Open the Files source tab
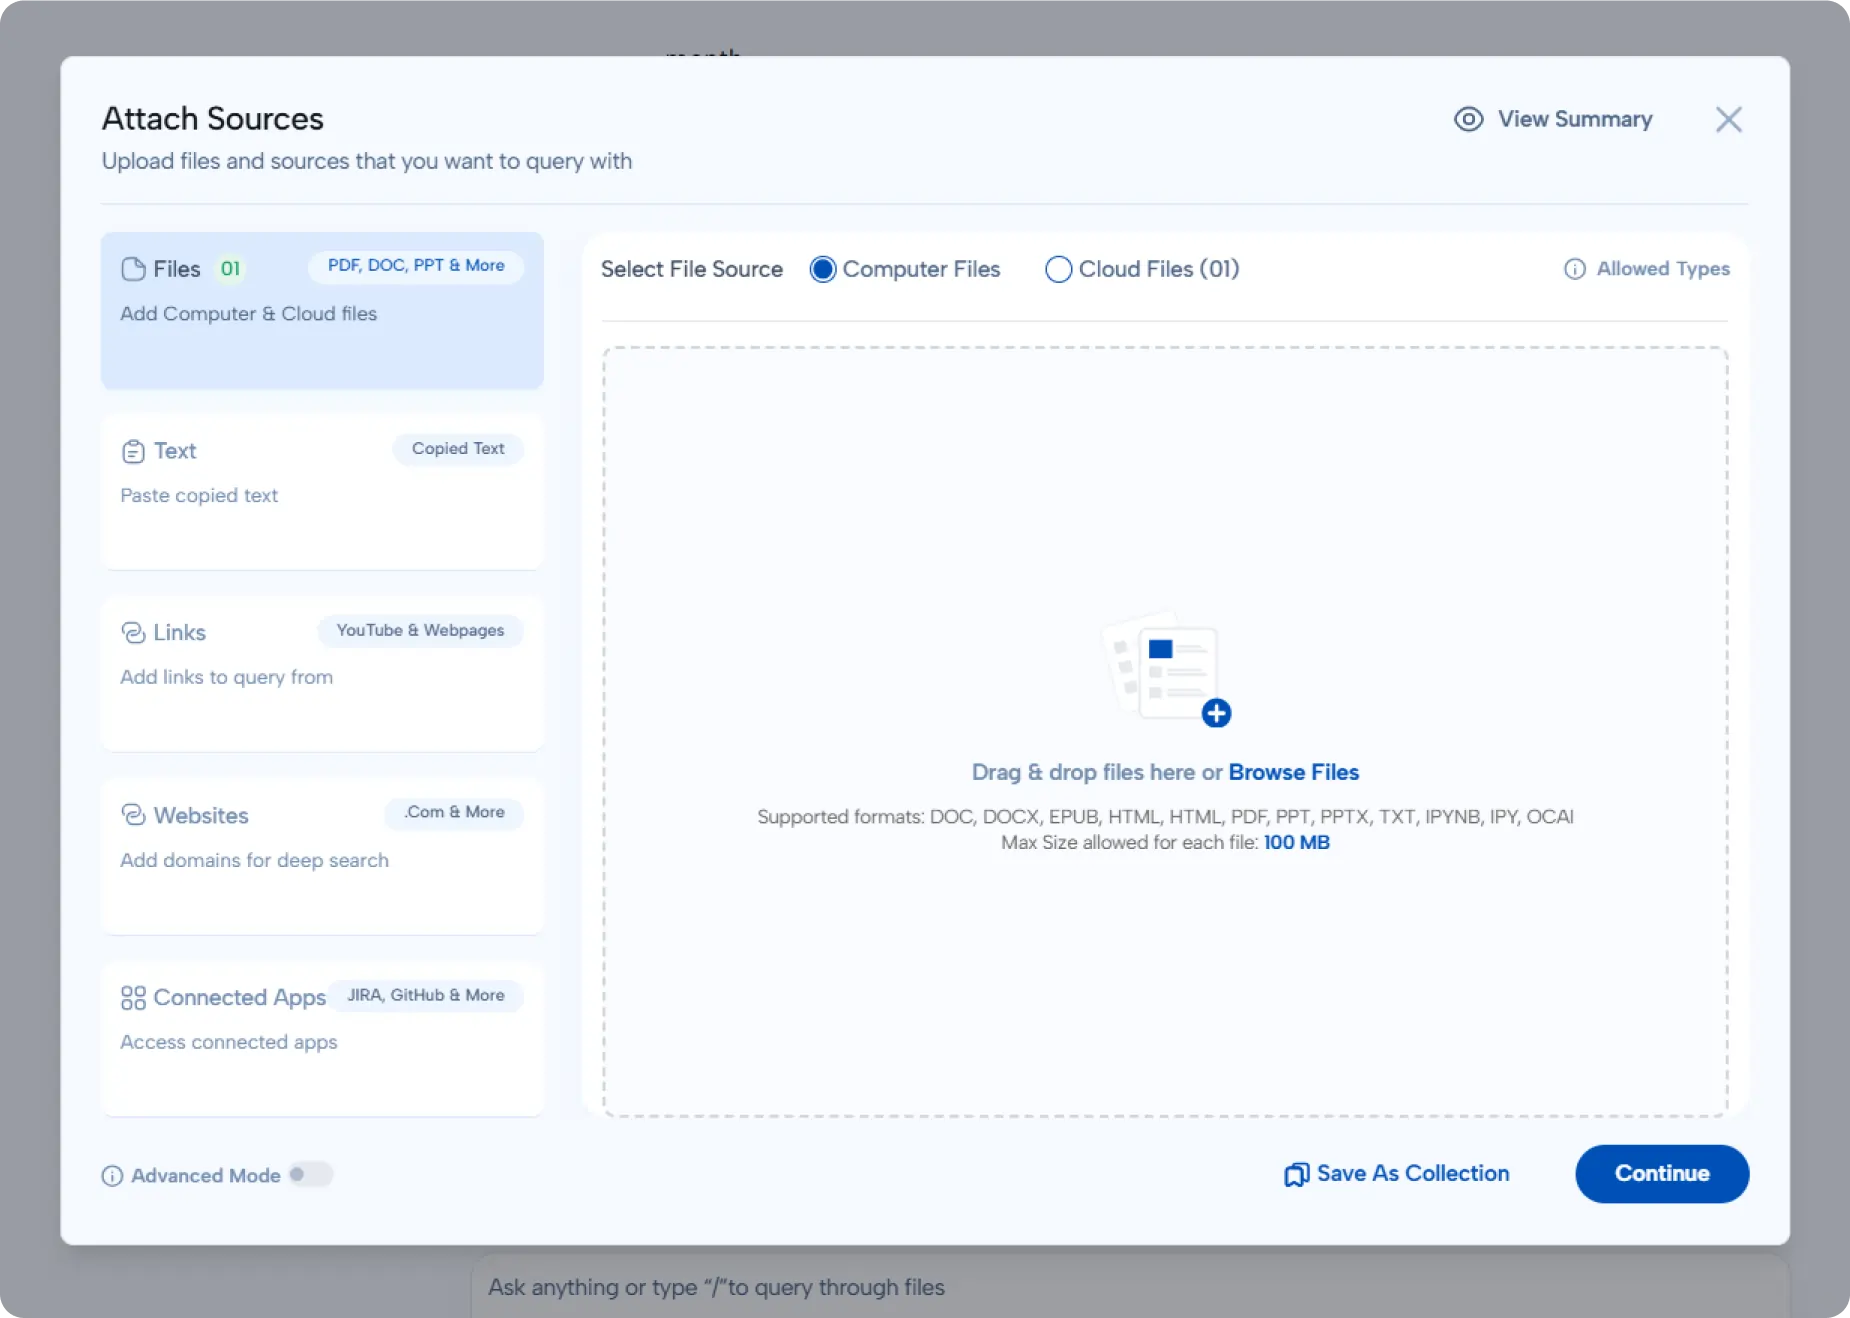1850x1318 pixels. pyautogui.click(x=322, y=311)
